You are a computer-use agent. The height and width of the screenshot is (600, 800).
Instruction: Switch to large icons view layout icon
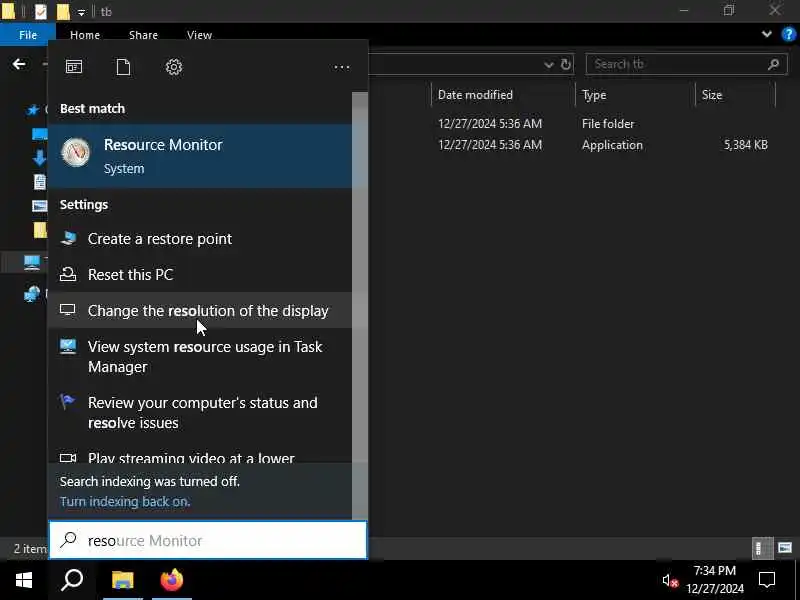[785, 548]
